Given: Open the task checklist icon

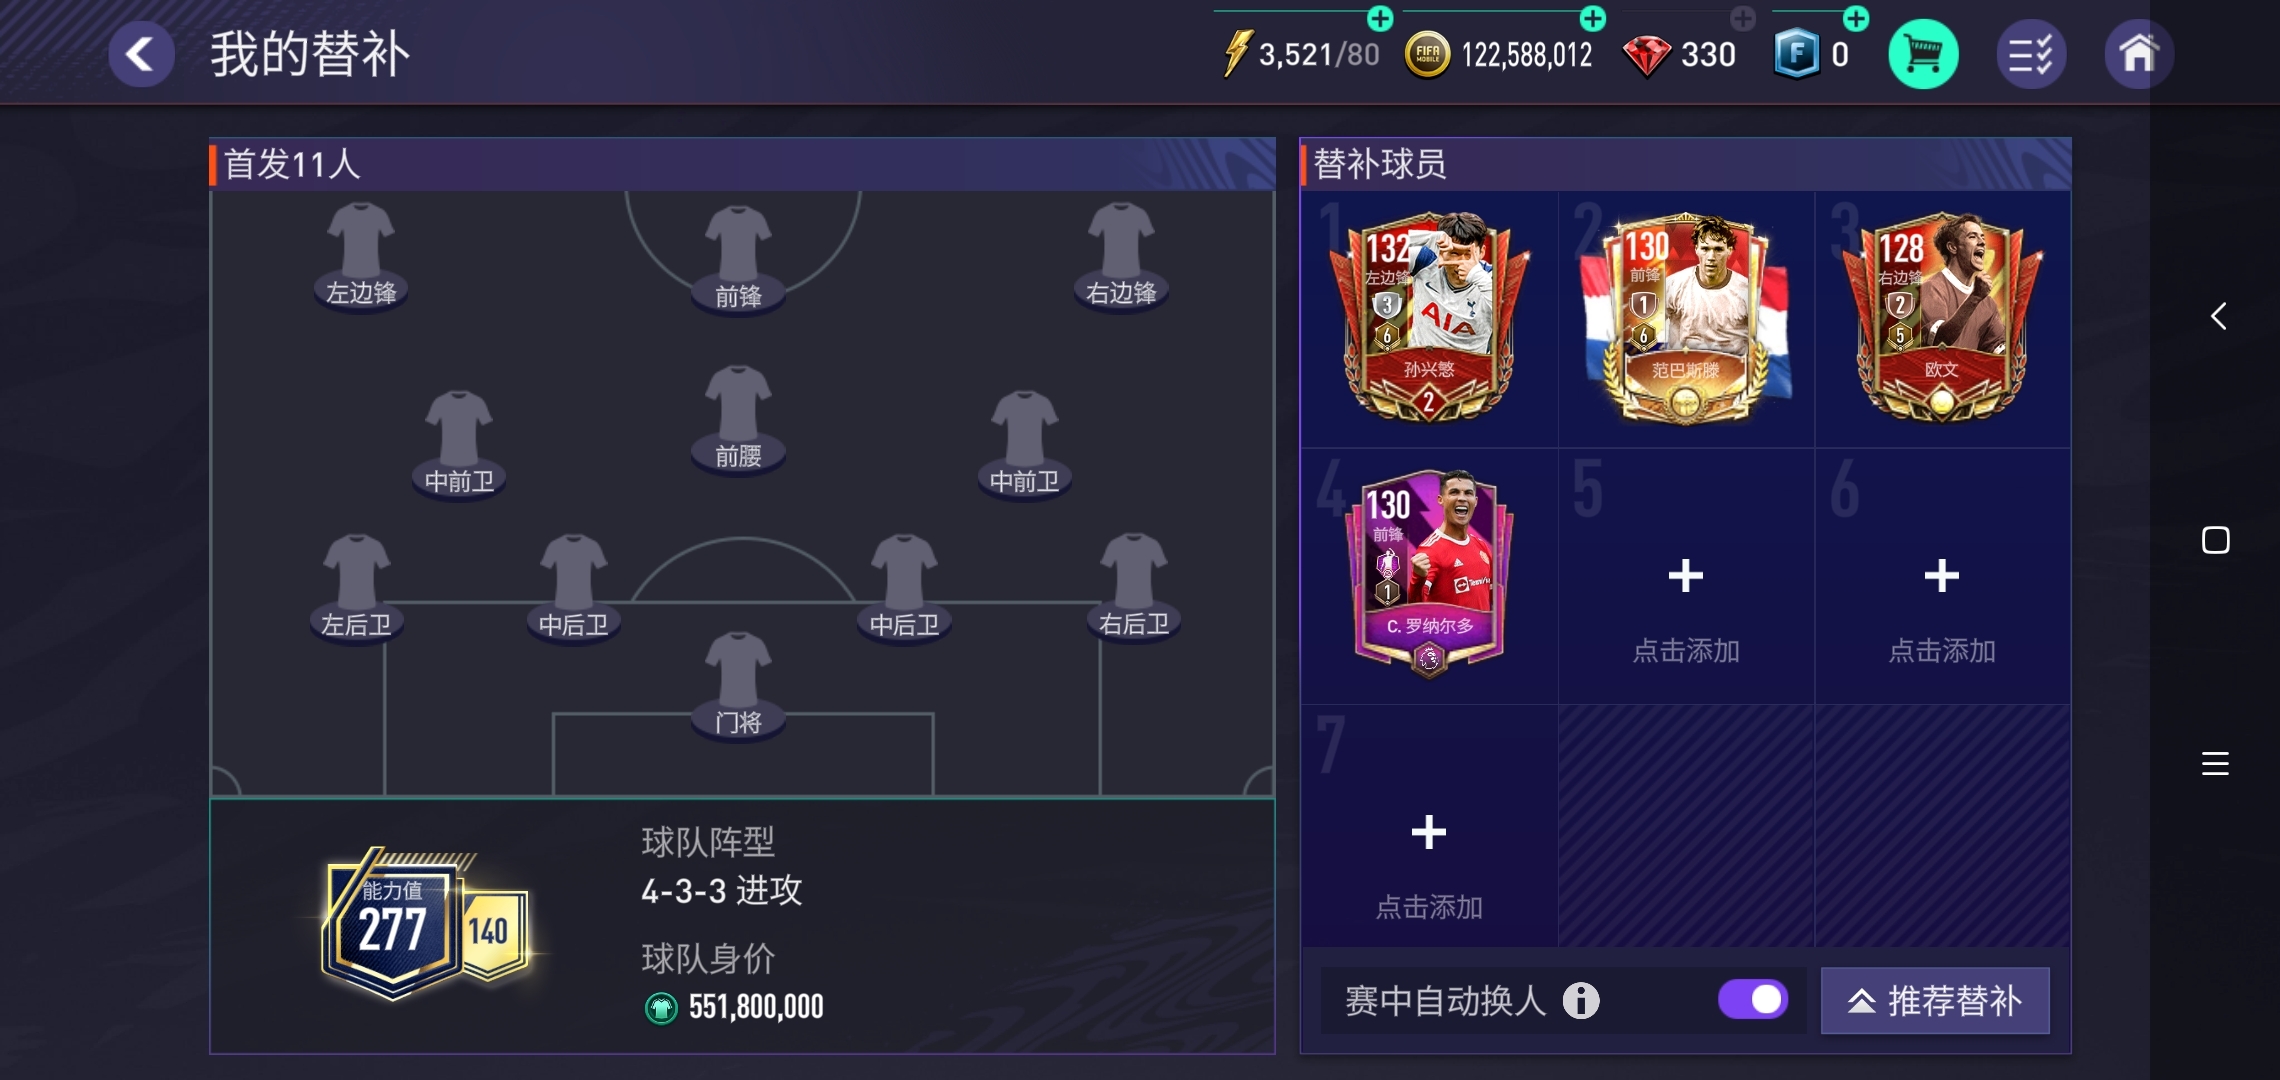Looking at the screenshot, I should tap(2031, 54).
